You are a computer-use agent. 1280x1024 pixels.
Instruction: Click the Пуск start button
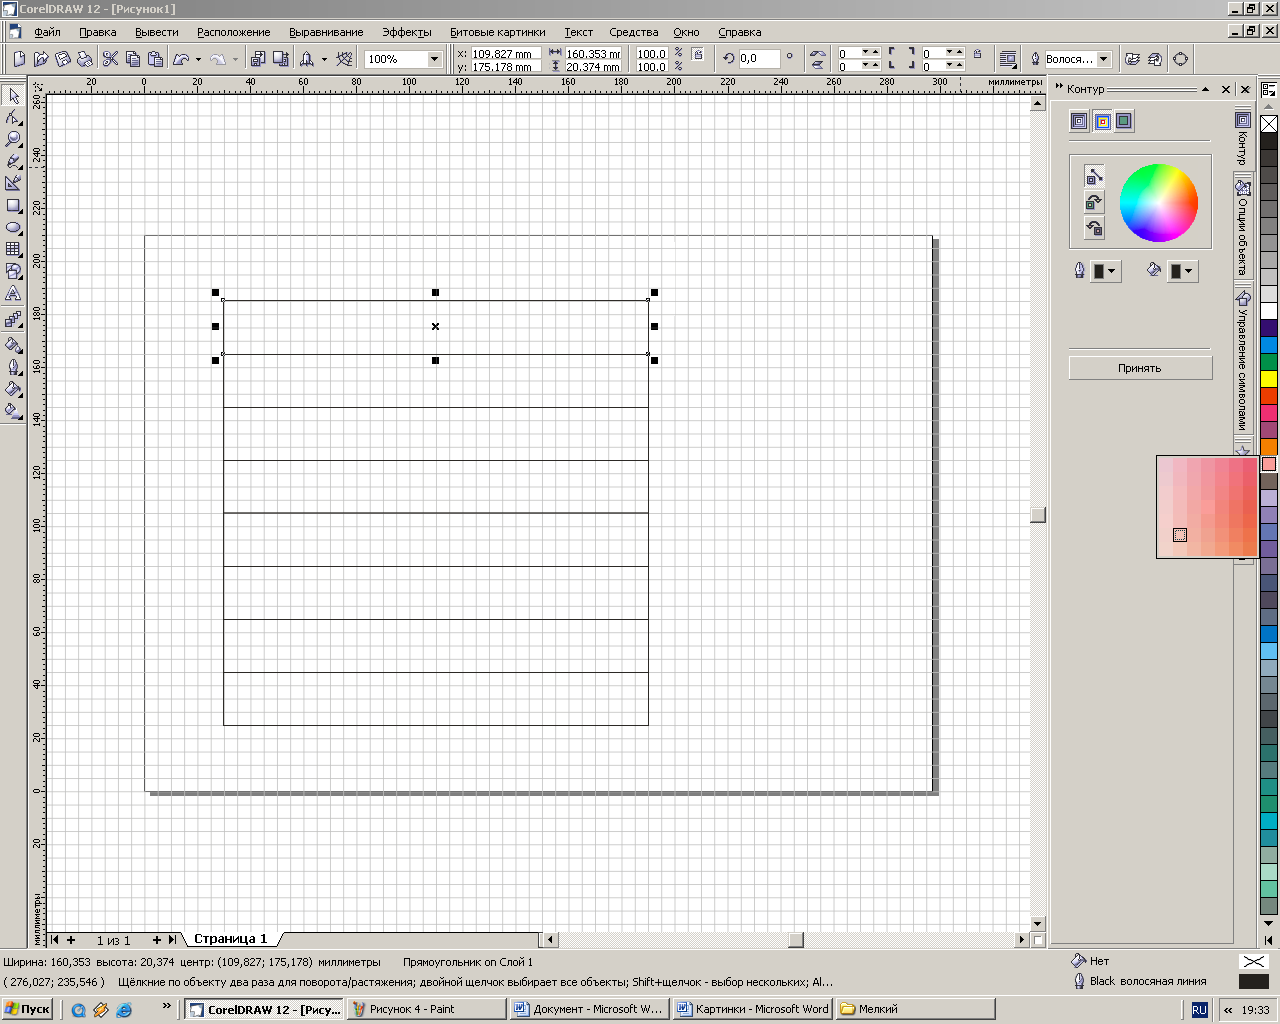pos(27,1009)
